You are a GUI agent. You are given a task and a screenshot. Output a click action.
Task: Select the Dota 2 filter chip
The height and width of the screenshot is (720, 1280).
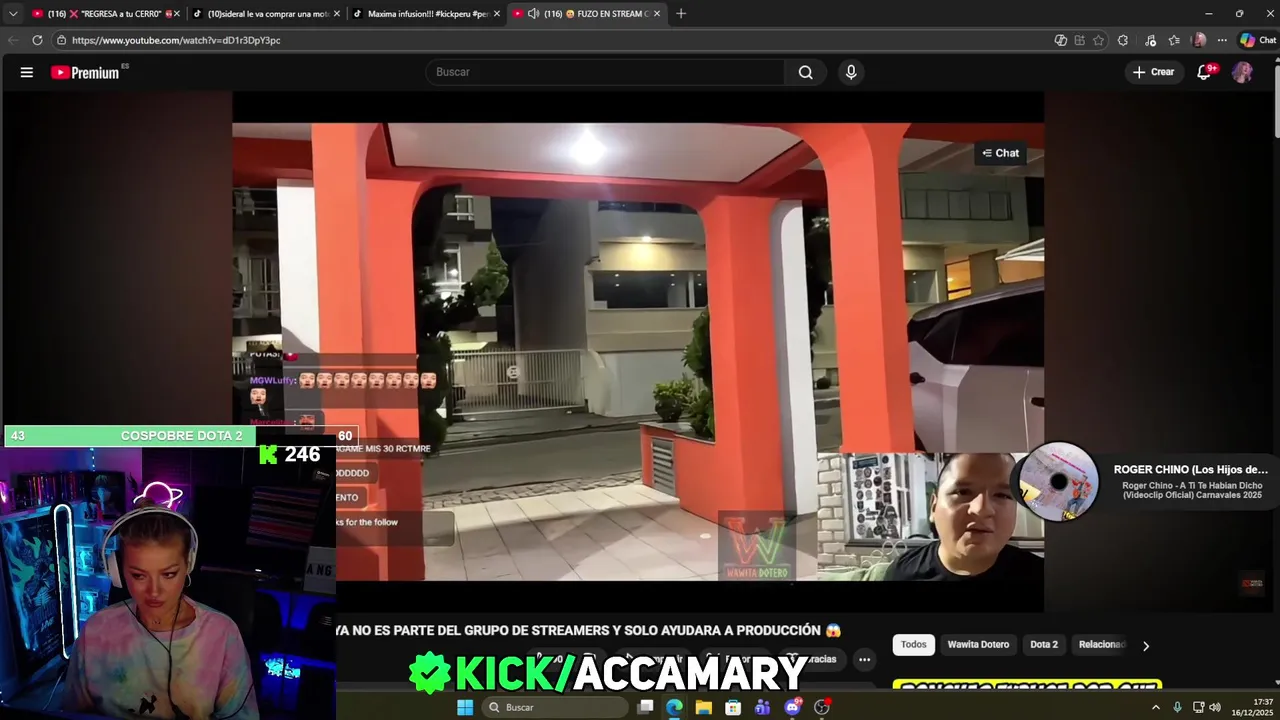pyautogui.click(x=1044, y=645)
